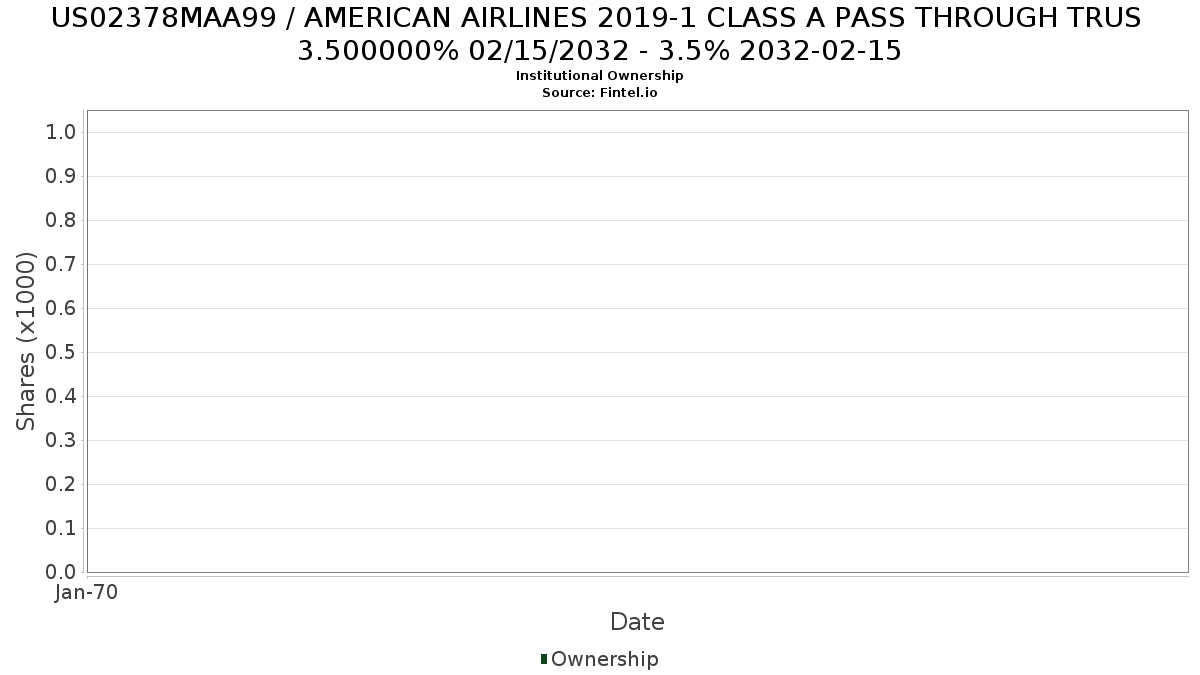The height and width of the screenshot is (675, 1200).
Task: Click the chart title text
Action: pos(600,34)
